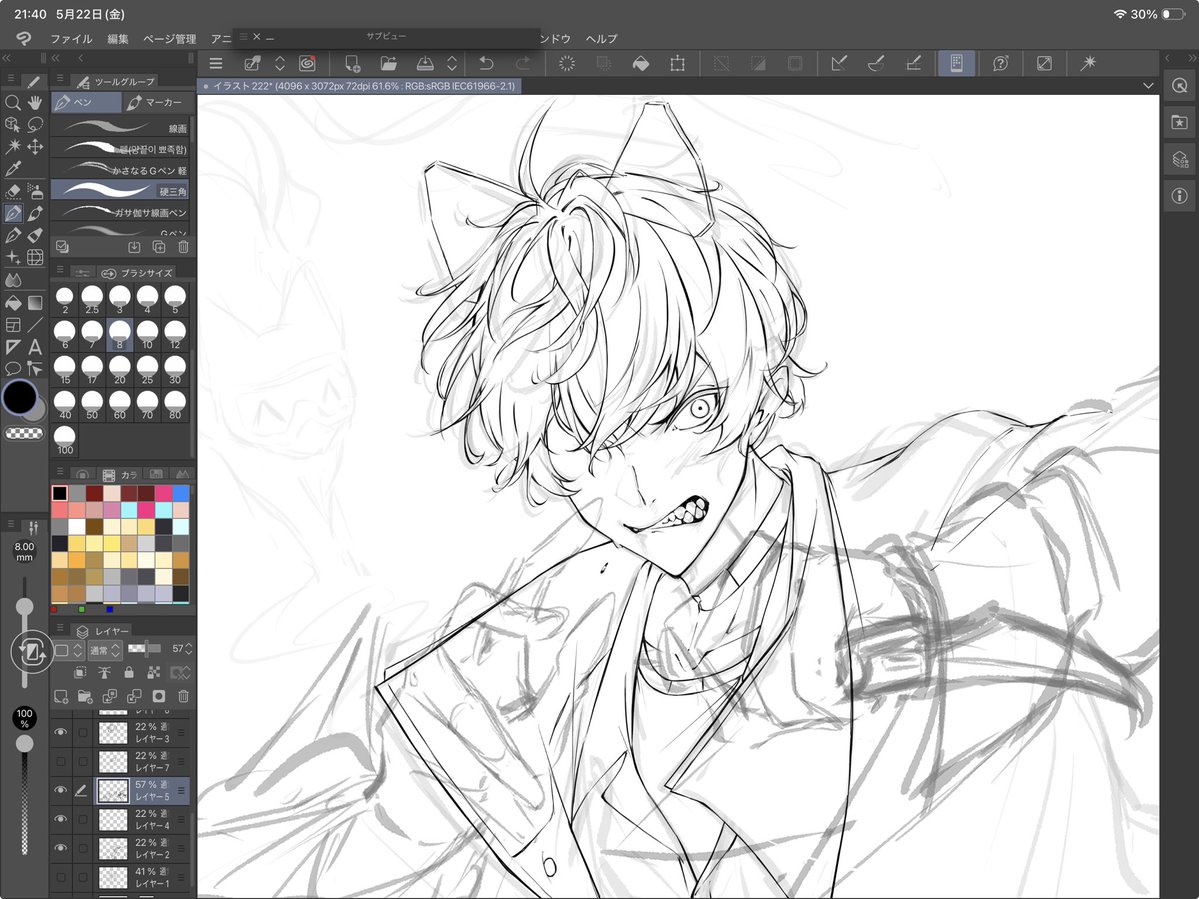The width and height of the screenshot is (1199, 899).
Task: Select 線画 brush preset
Action: (x=120, y=127)
